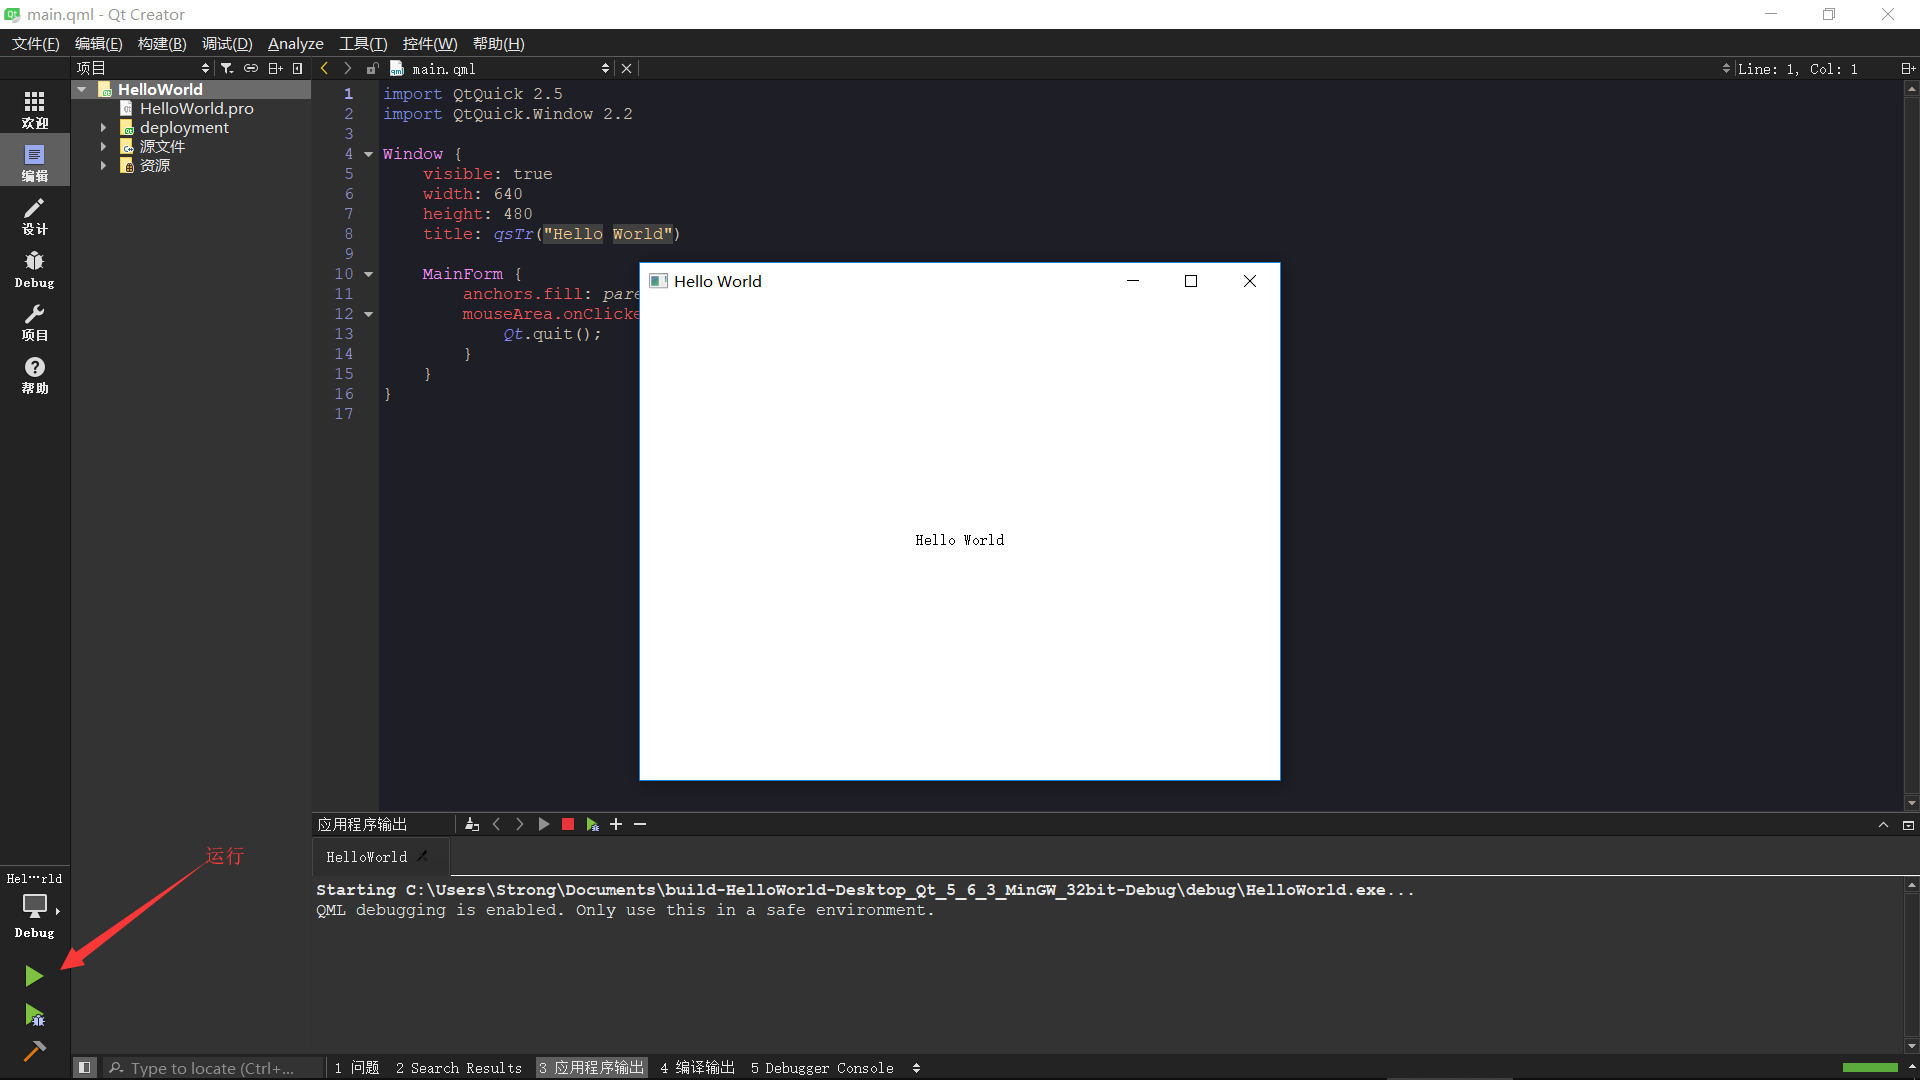Screen dimensions: 1920x1080
Task: Build the project with the hammer icon
Action: tap(34, 1051)
